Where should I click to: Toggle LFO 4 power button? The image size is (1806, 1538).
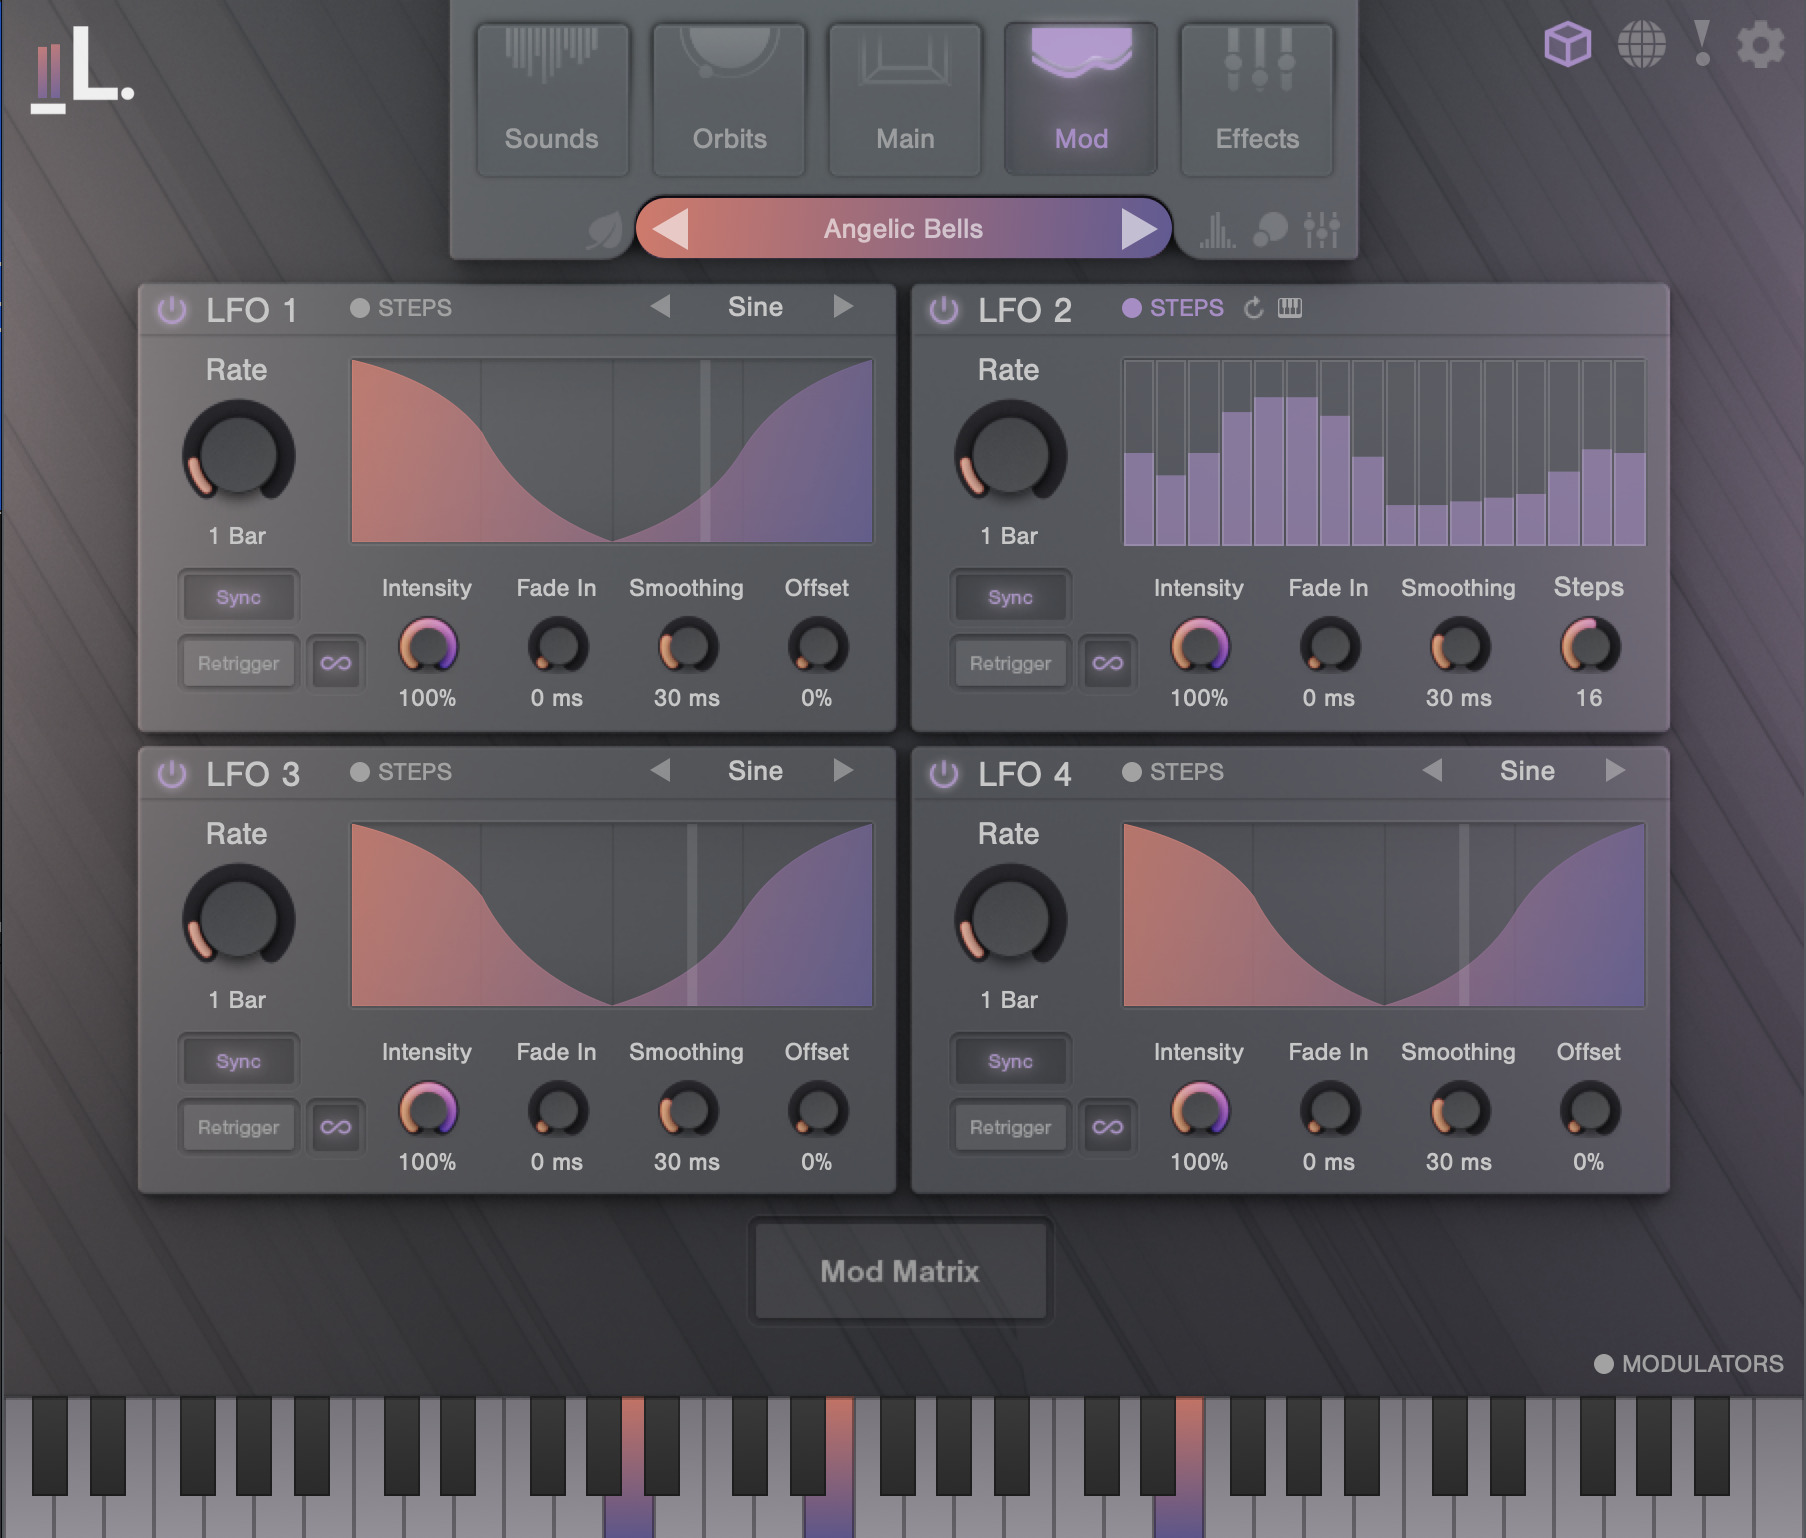coord(944,774)
